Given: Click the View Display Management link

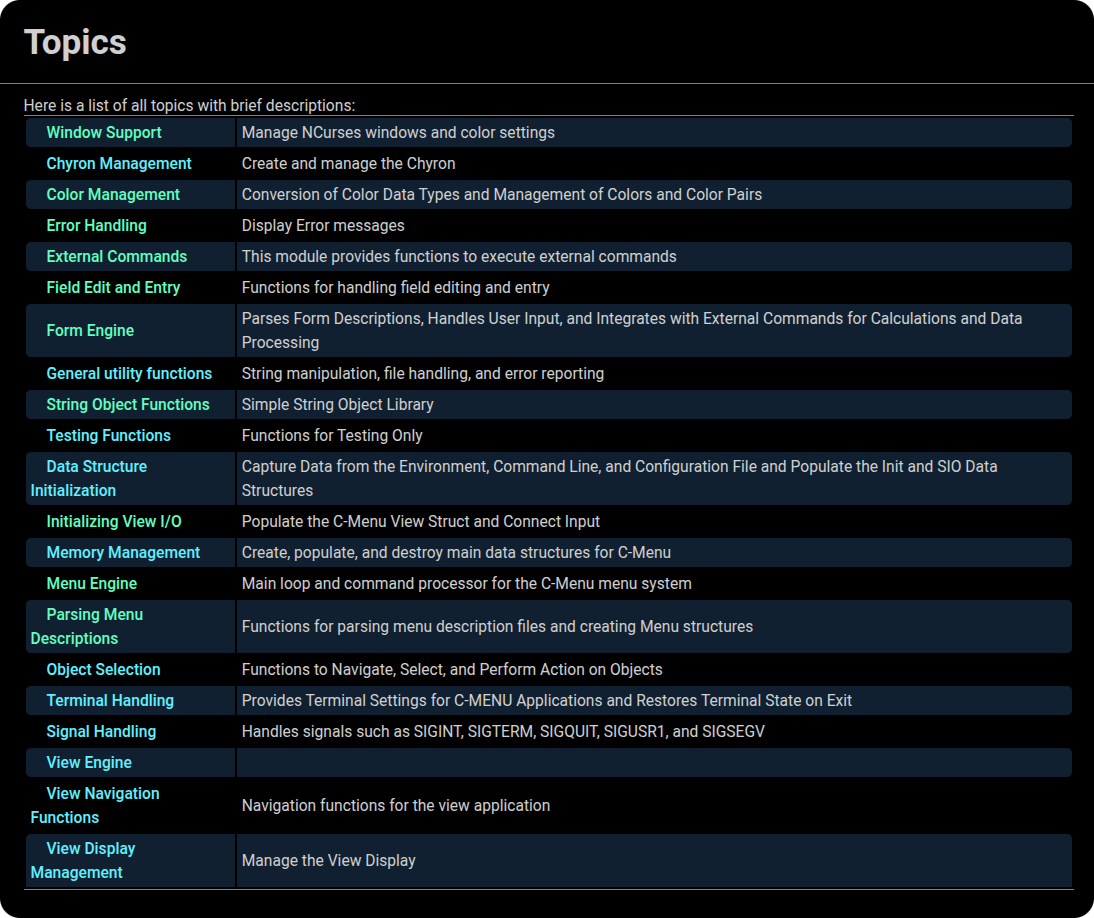Looking at the screenshot, I should 90,848.
